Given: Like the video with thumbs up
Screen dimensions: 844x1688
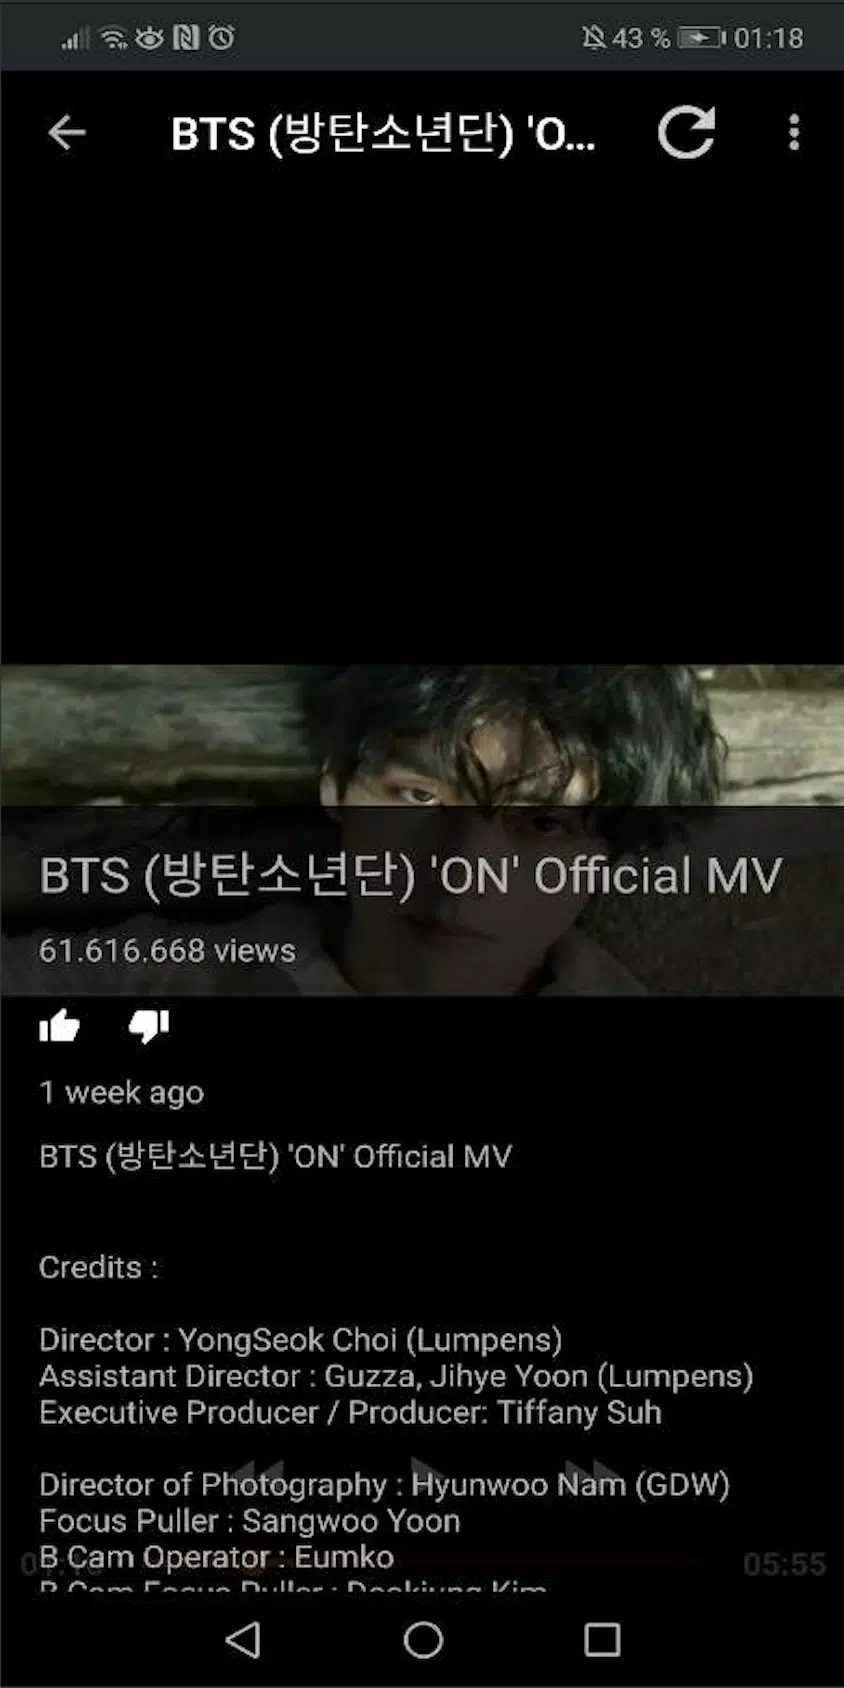Looking at the screenshot, I should coord(59,1026).
